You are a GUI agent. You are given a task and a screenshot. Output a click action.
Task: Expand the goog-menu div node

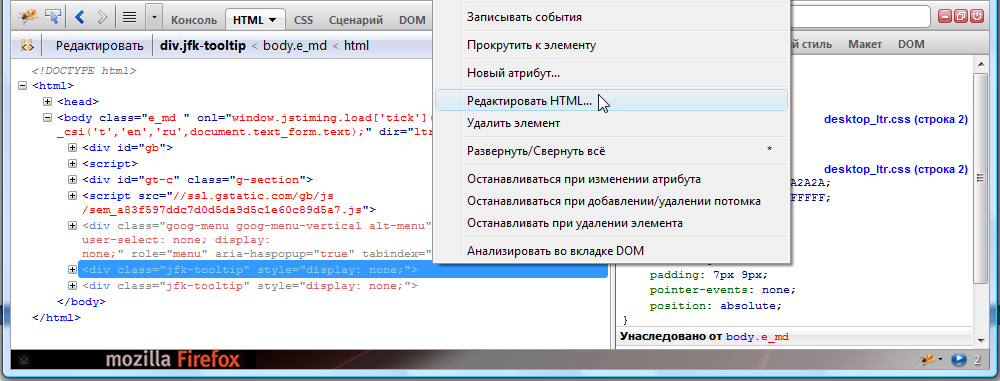(x=73, y=225)
